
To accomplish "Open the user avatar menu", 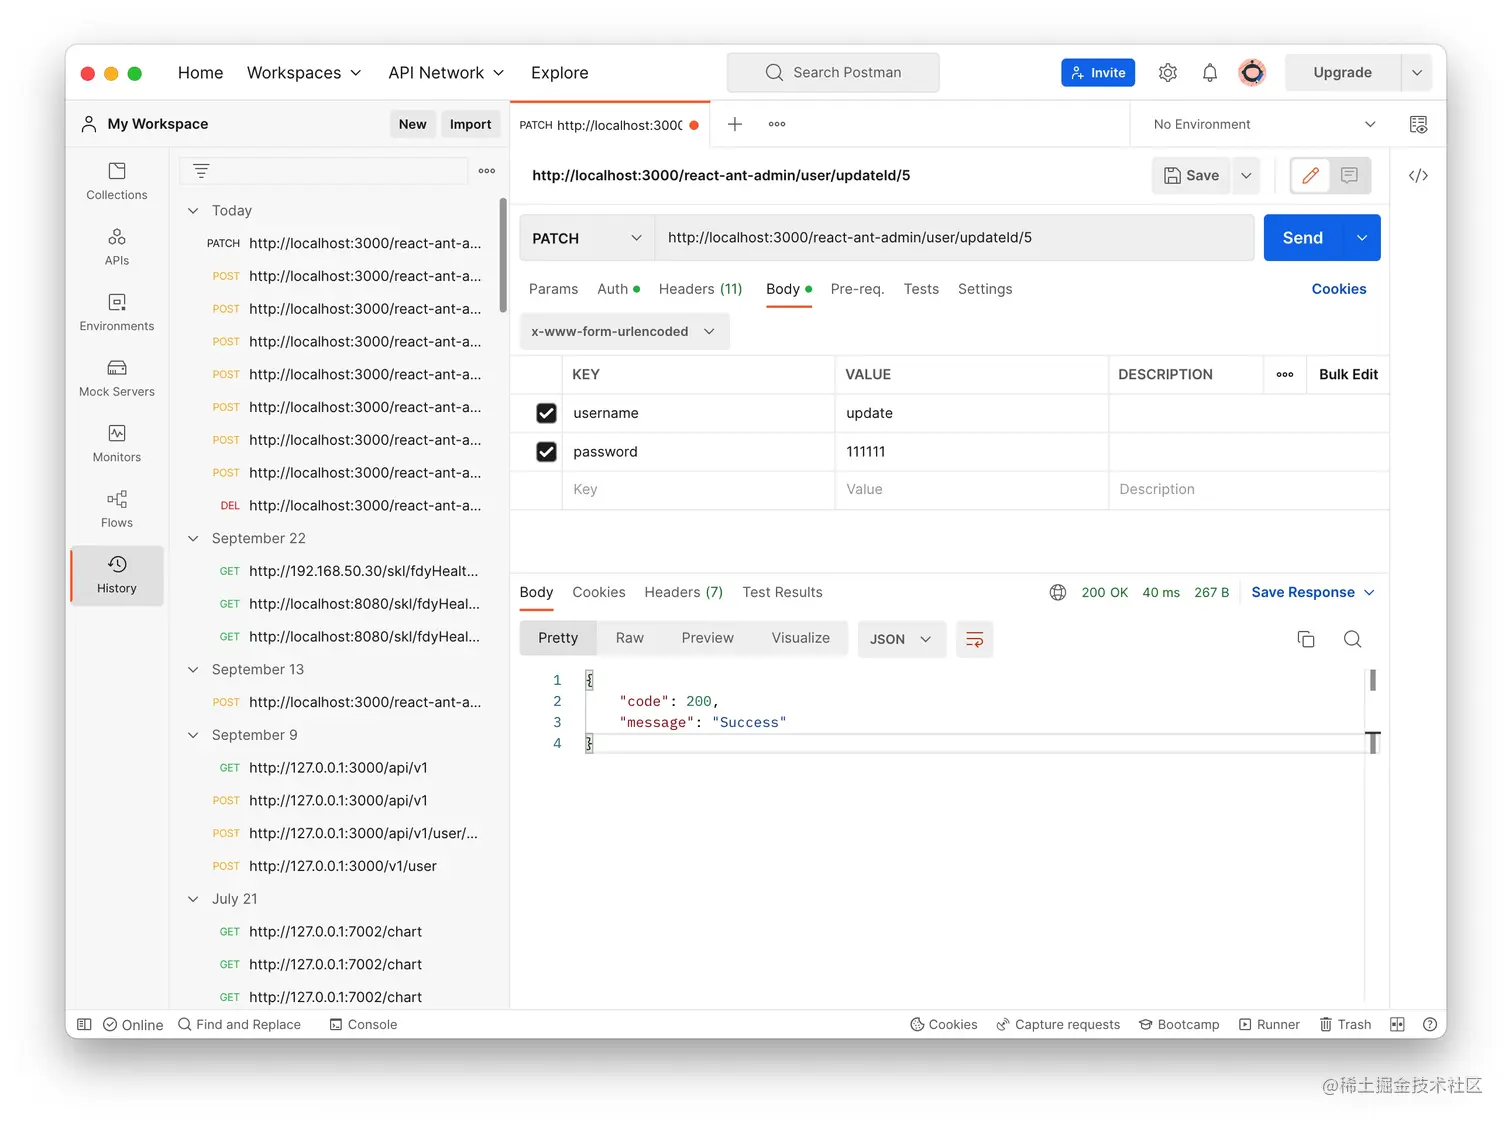I will (x=1252, y=73).
